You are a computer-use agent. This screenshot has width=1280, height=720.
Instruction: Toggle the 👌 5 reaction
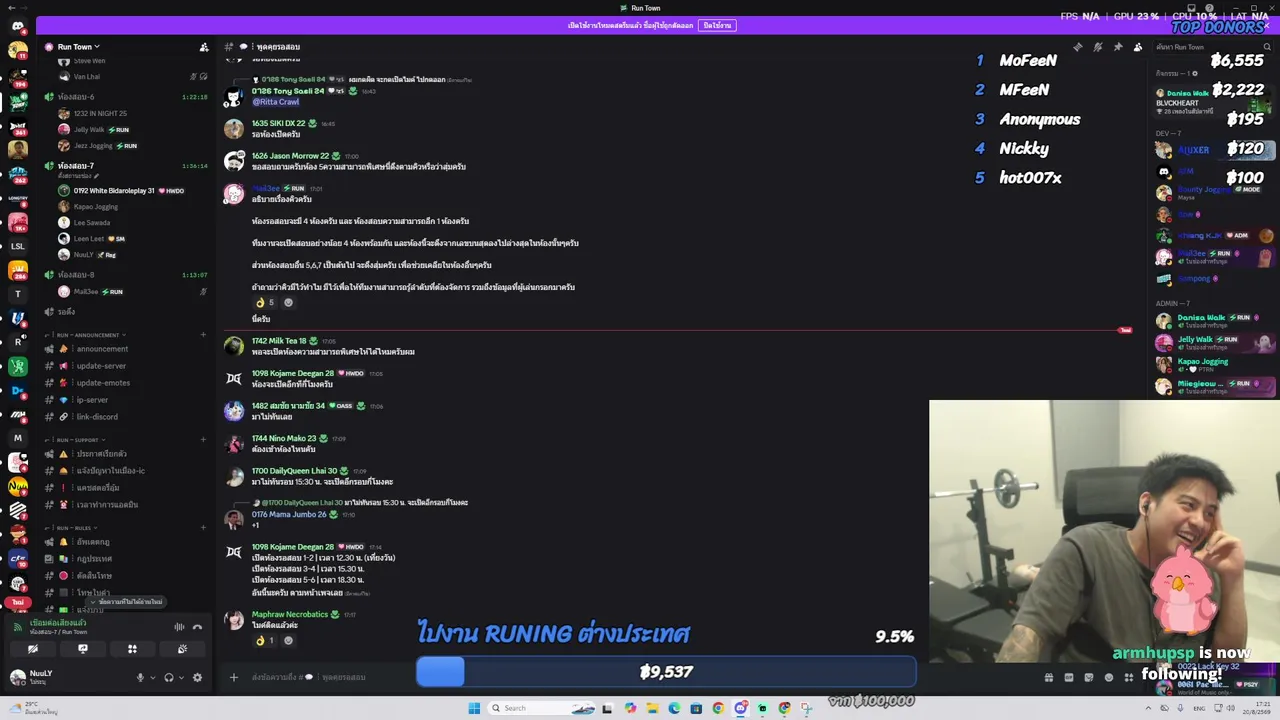265,303
